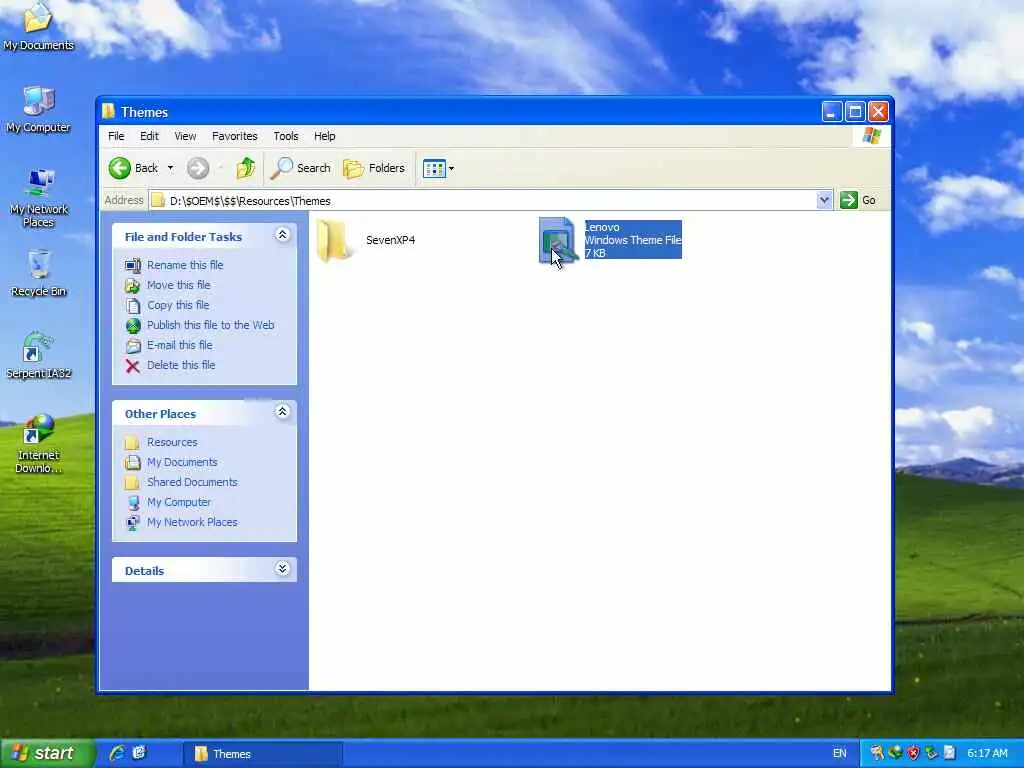Click the green Back arrow button
This screenshot has height=768, width=1024.
tap(120, 168)
